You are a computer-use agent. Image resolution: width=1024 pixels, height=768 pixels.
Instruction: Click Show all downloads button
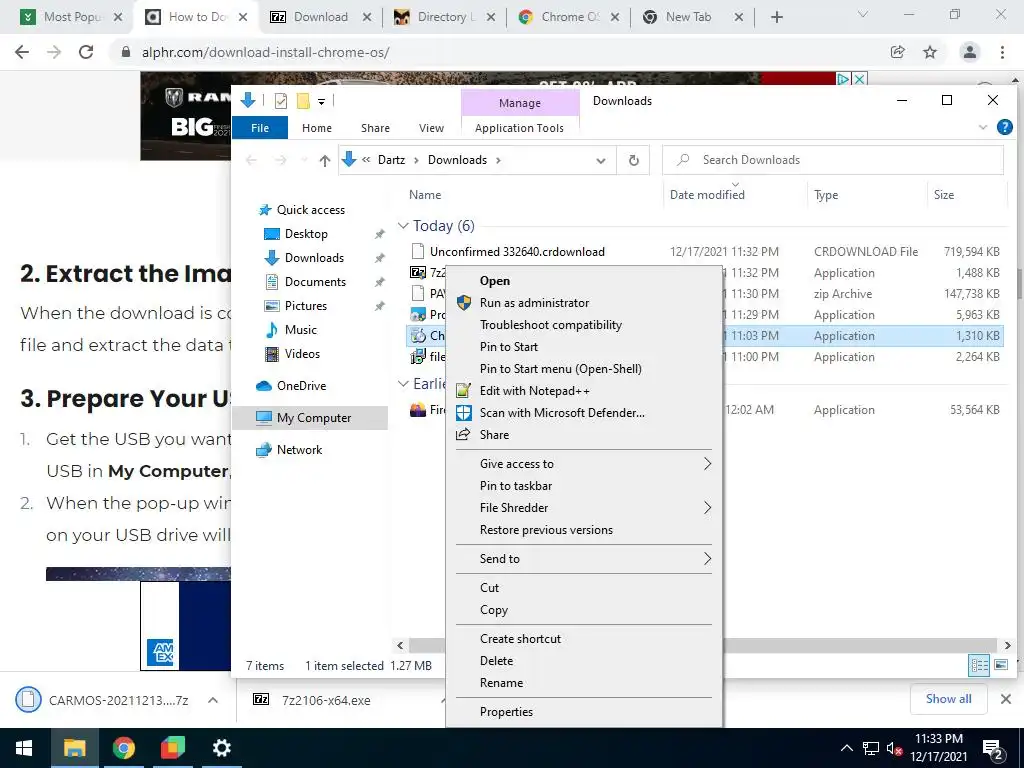tap(948, 699)
